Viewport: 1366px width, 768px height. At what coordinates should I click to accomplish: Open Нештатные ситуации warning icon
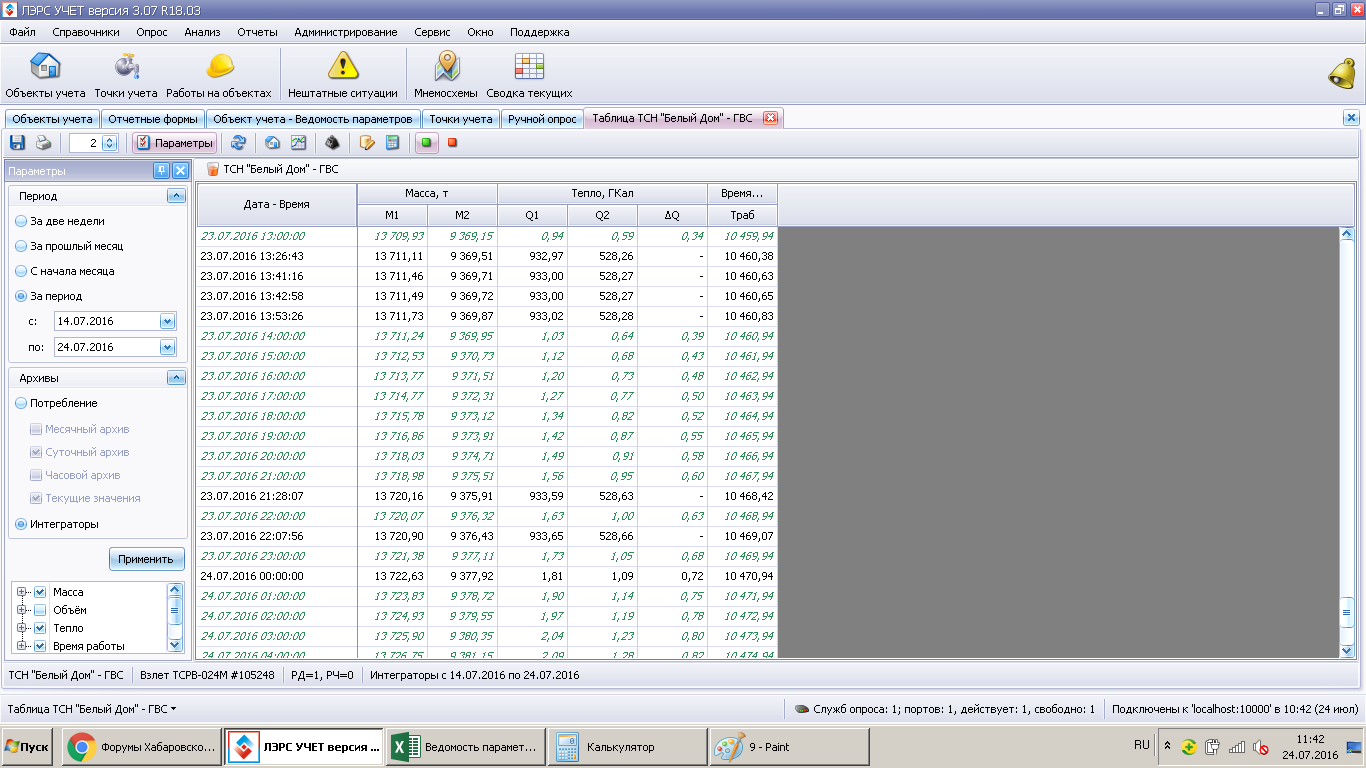coord(343,75)
